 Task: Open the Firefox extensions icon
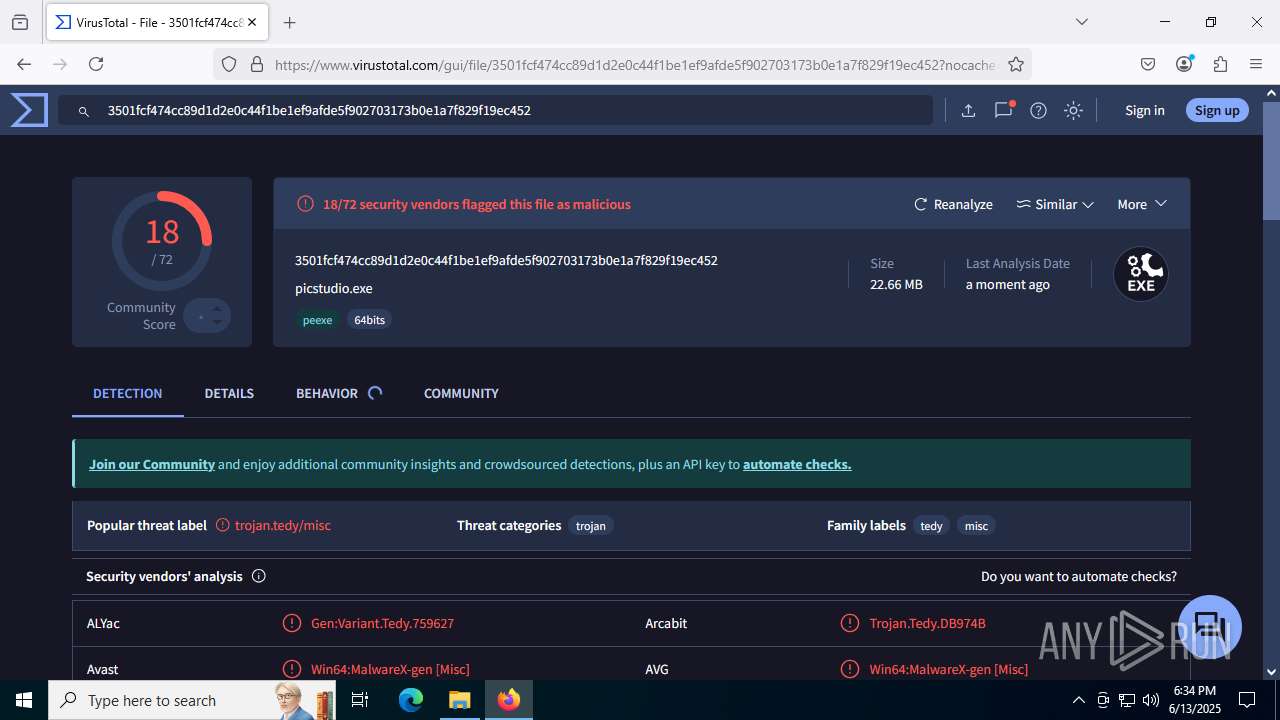(x=1220, y=64)
